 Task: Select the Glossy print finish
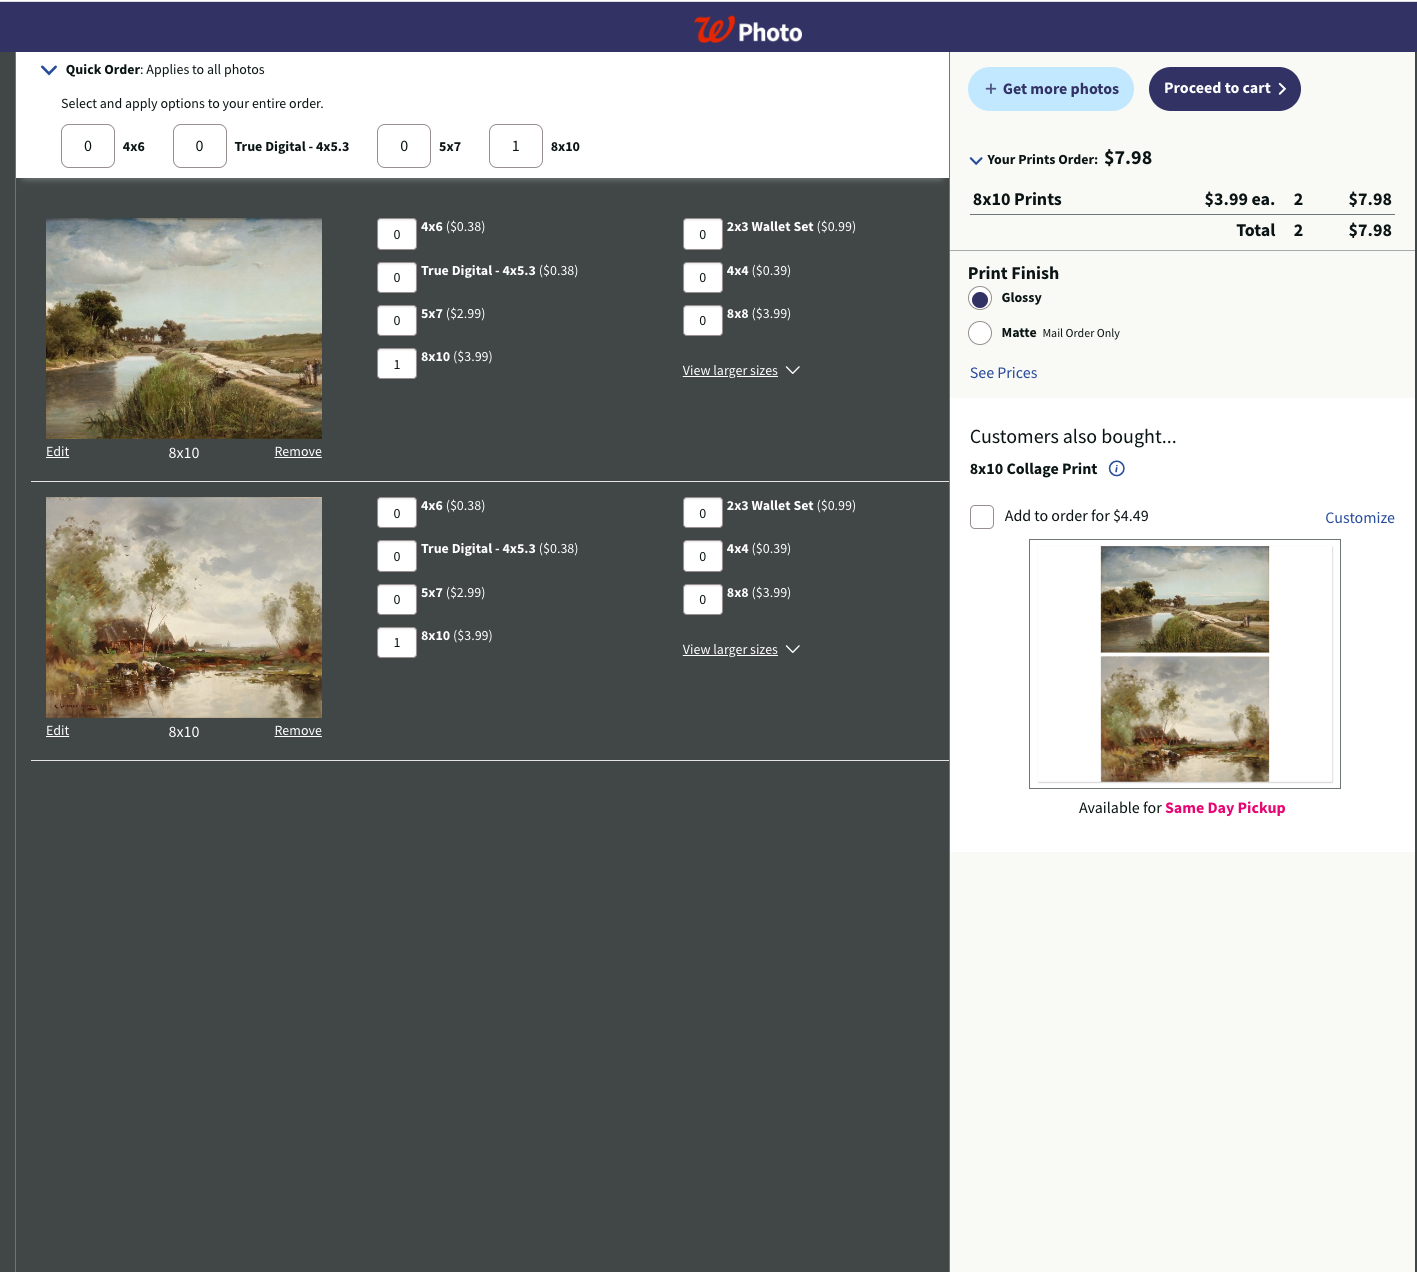(x=980, y=299)
